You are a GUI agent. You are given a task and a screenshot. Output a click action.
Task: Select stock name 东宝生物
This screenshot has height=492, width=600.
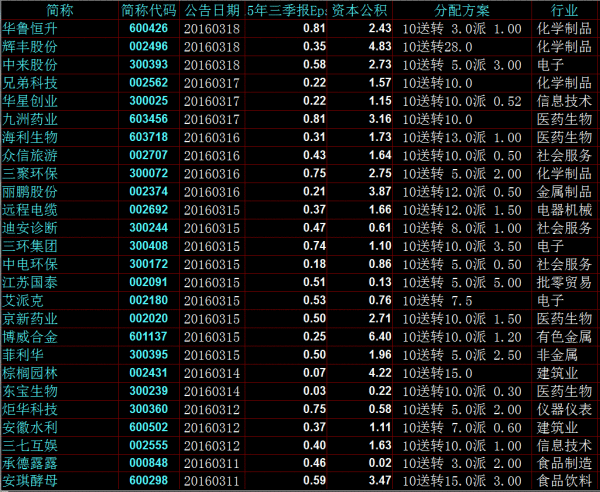[30, 391]
